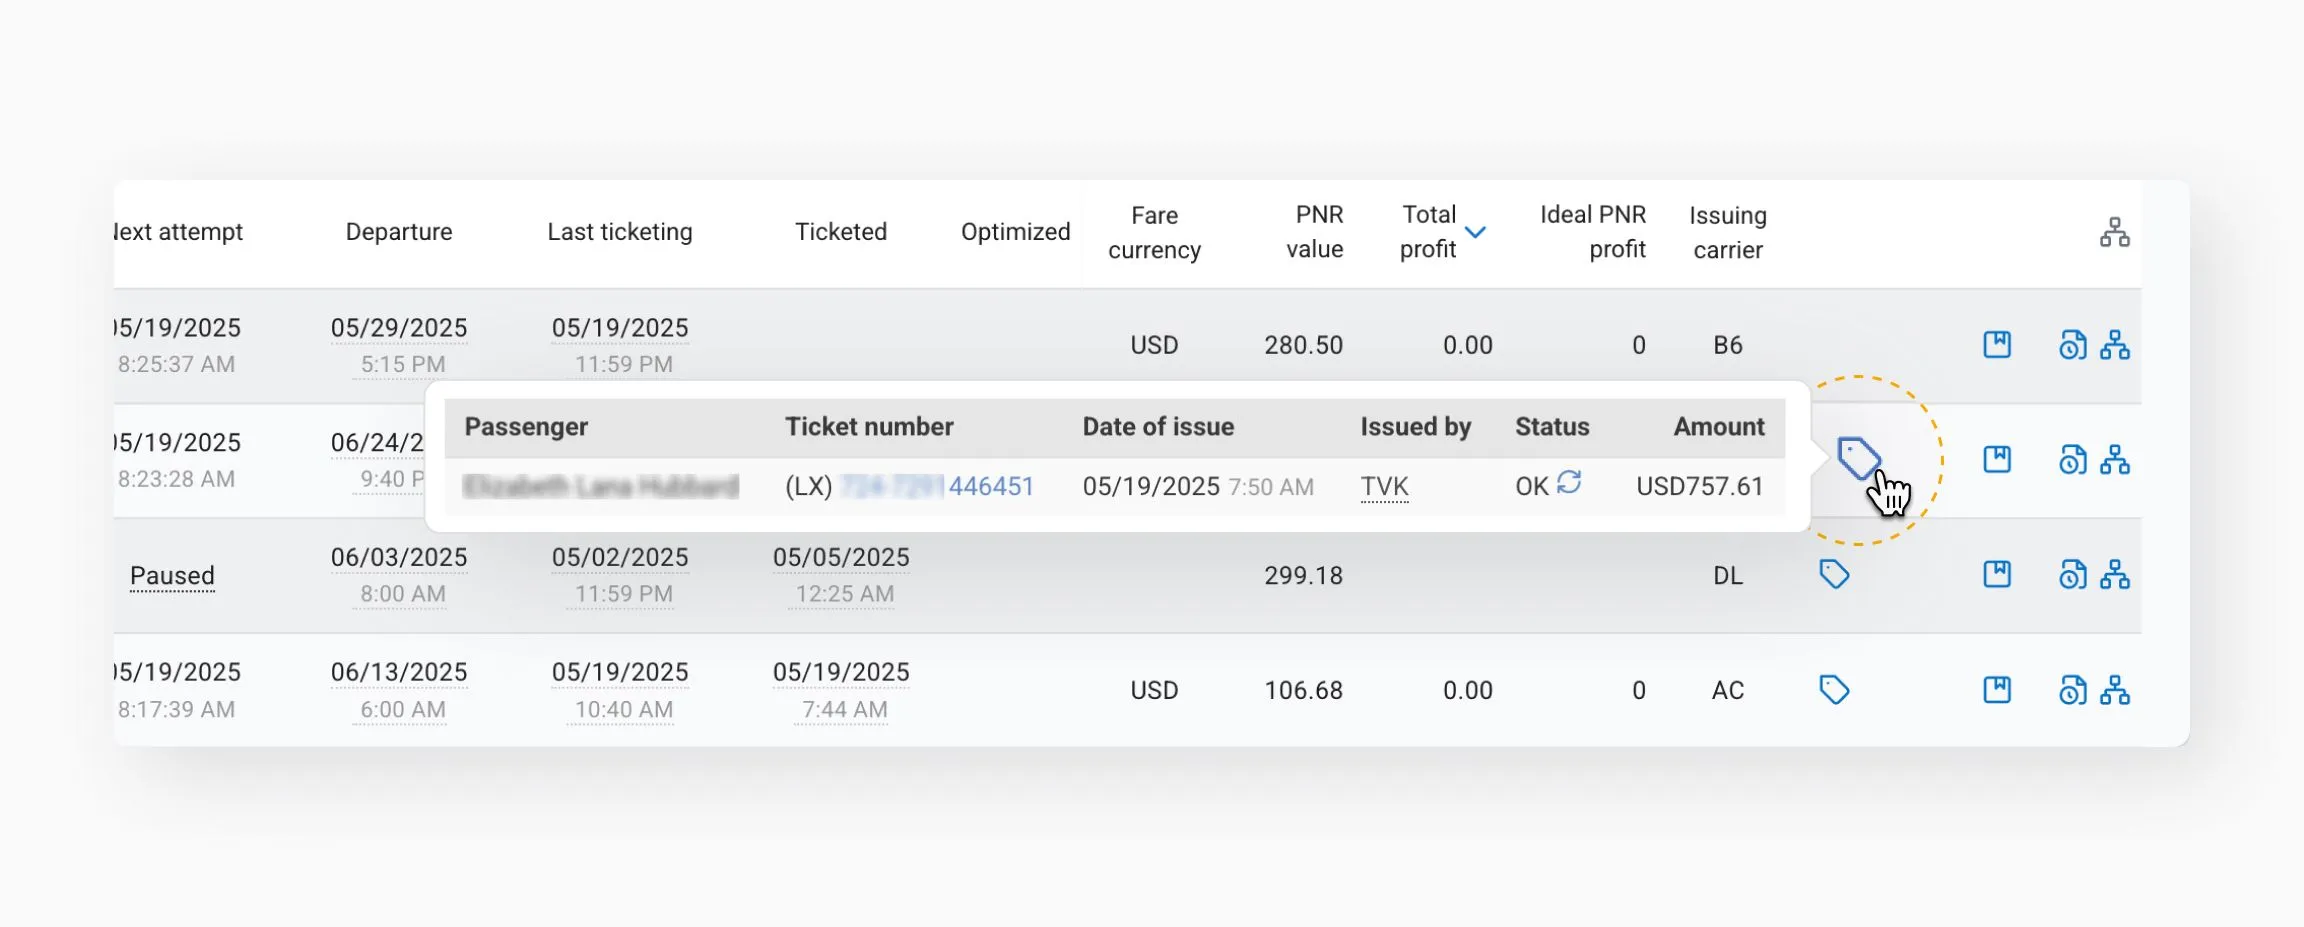Sort by the Departure column header
2304x927 pixels.
pyautogui.click(x=398, y=232)
